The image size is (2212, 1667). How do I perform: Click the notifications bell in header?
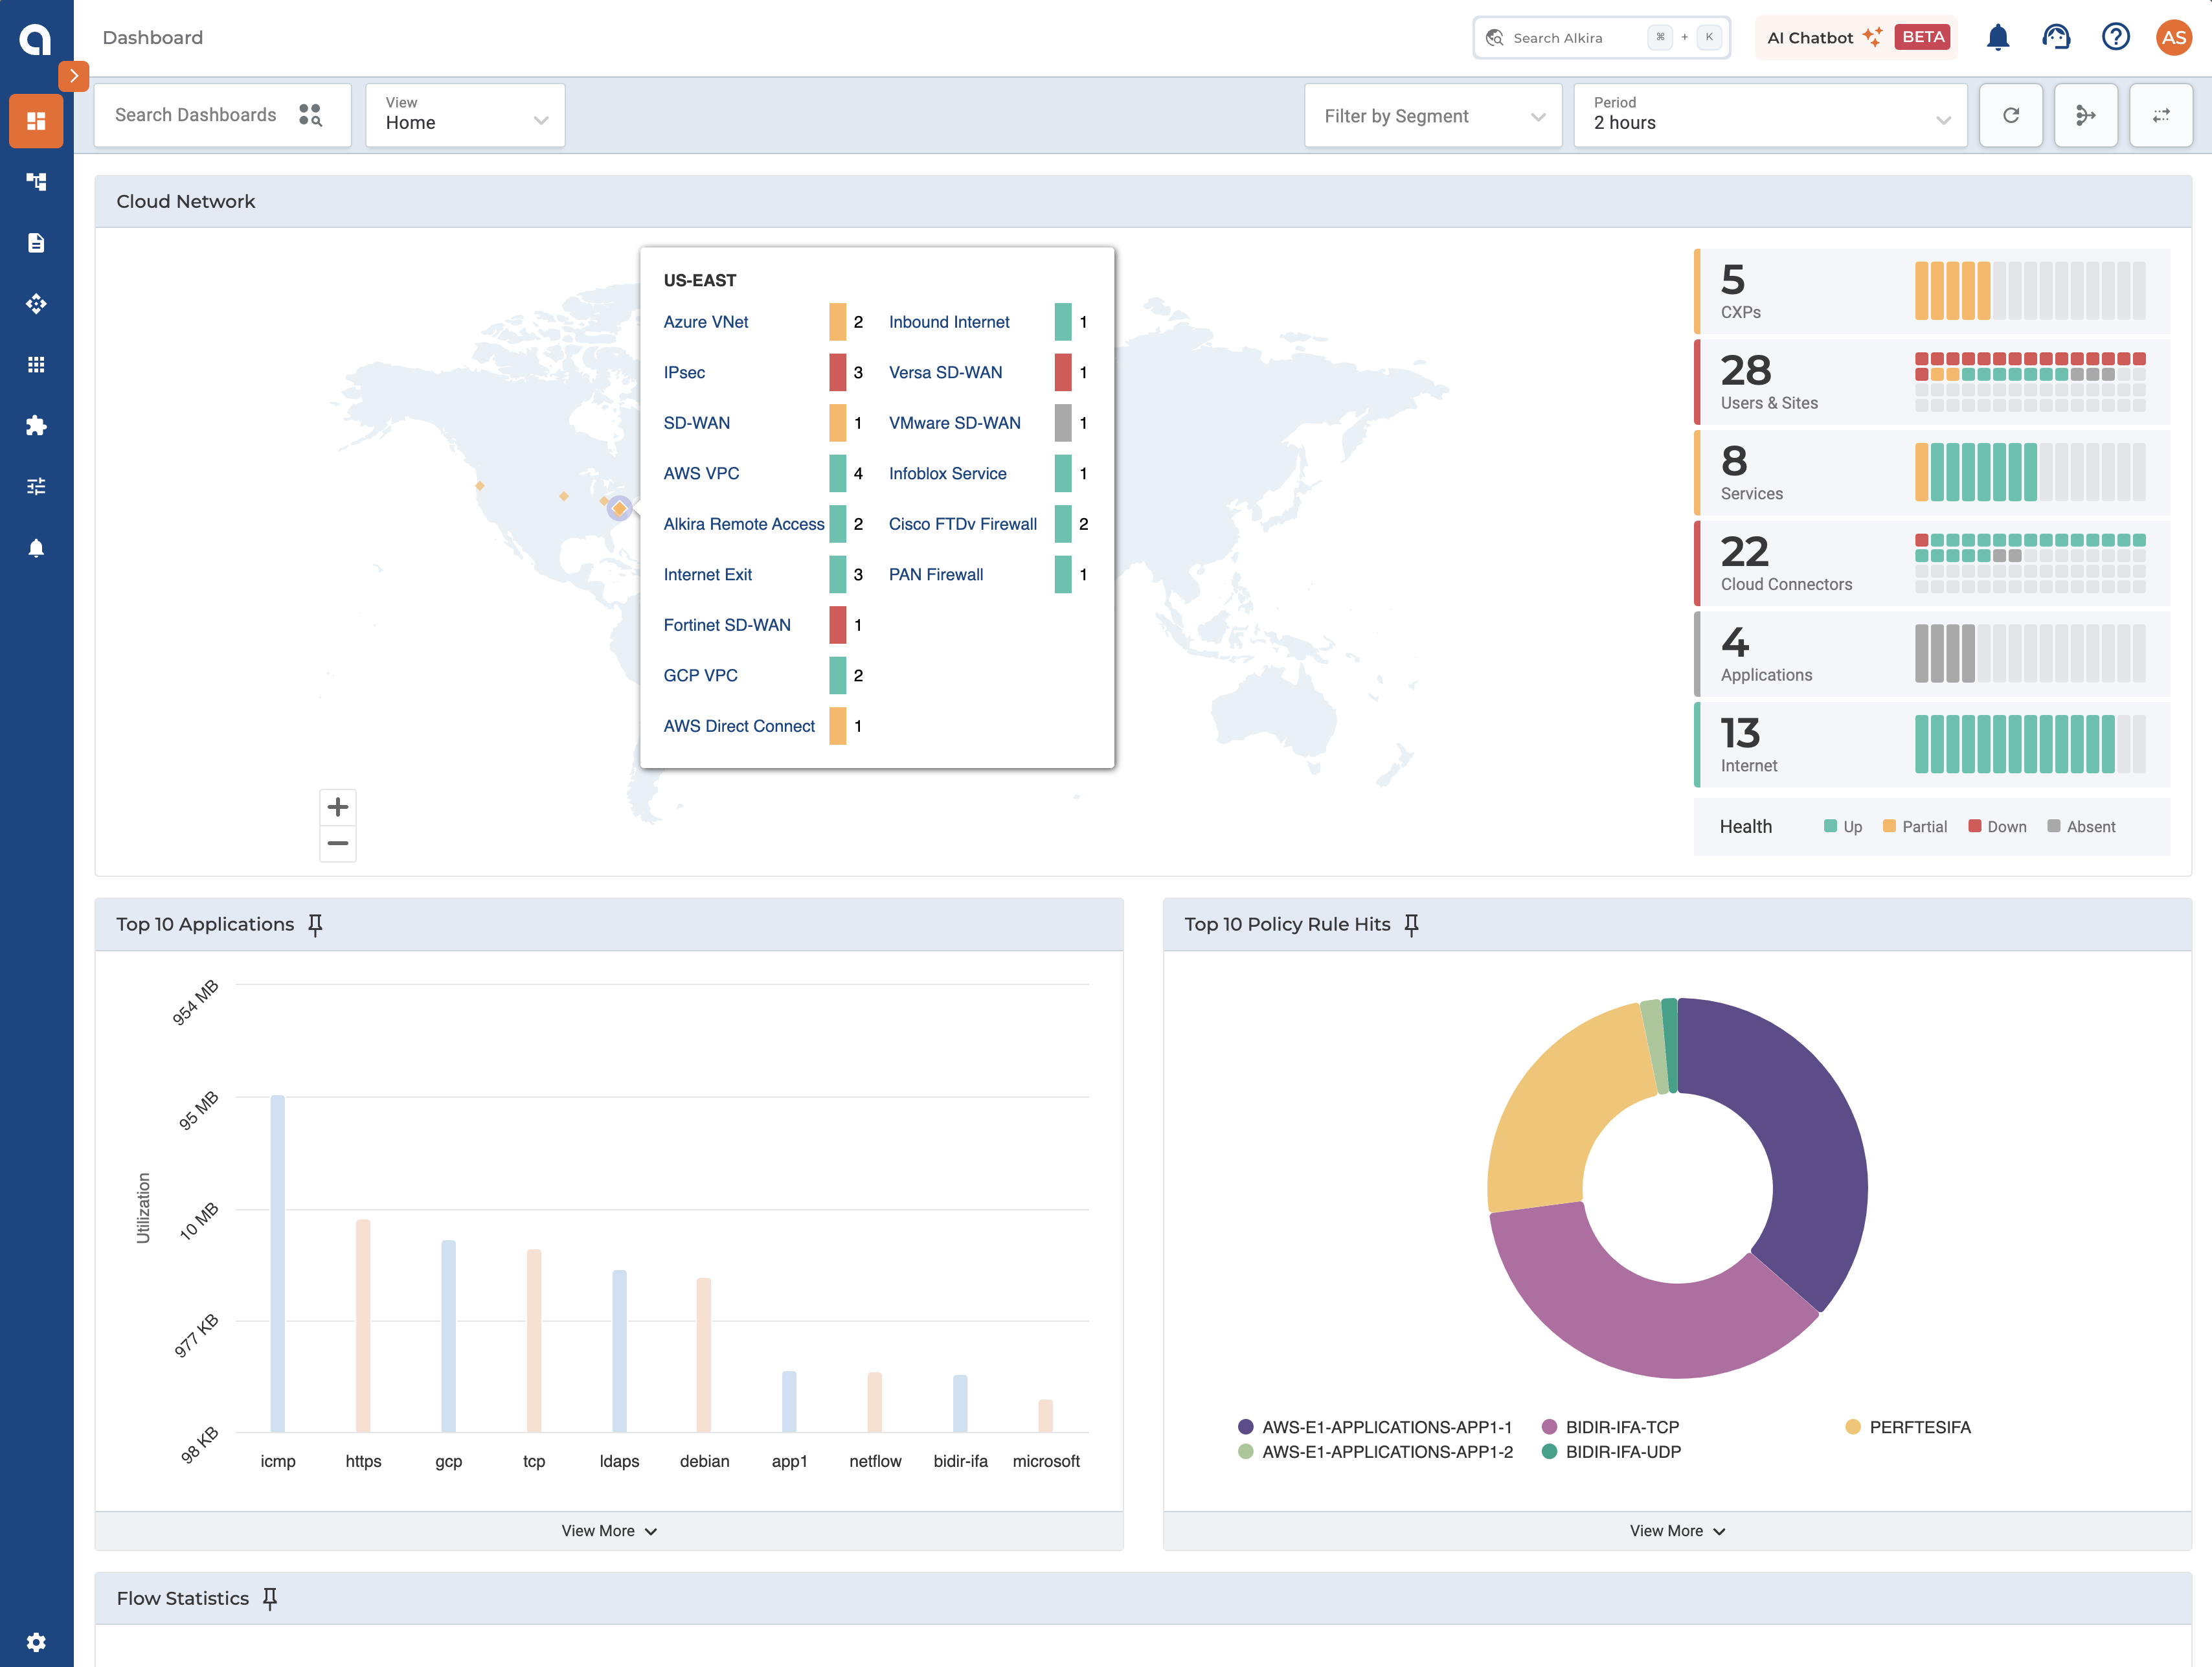(1997, 37)
